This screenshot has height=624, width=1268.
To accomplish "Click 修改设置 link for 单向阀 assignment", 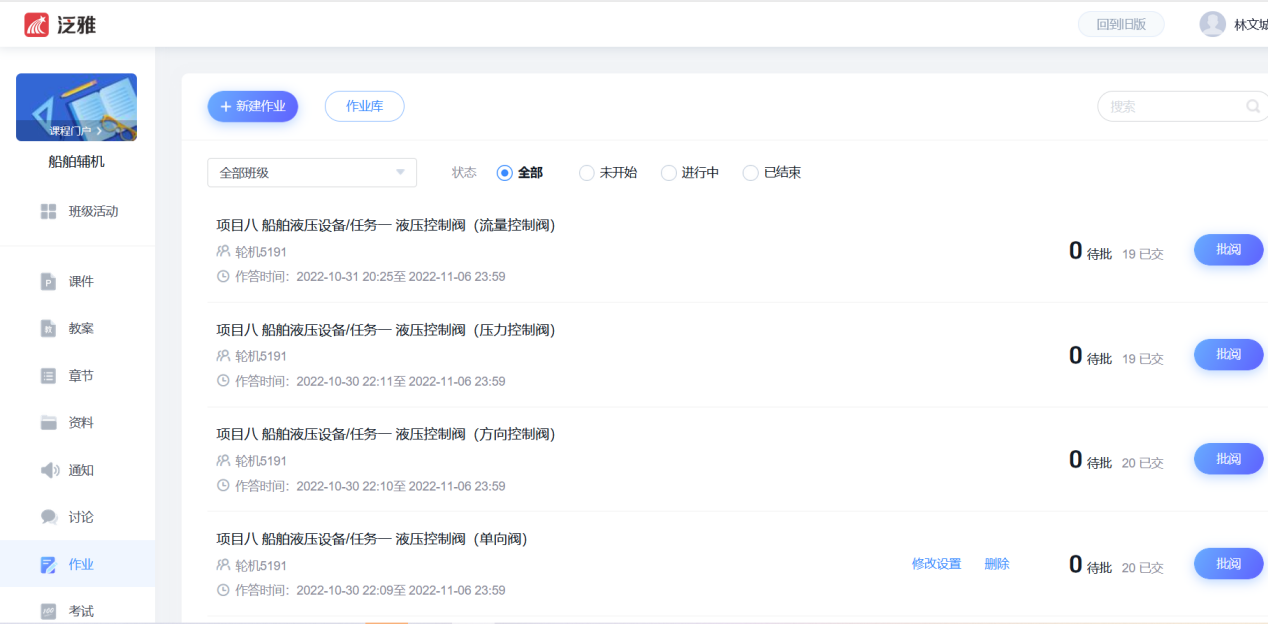I will pos(936,564).
